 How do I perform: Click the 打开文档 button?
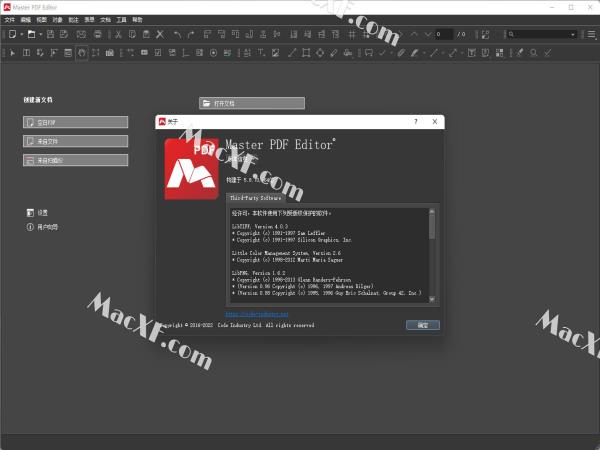[252, 103]
